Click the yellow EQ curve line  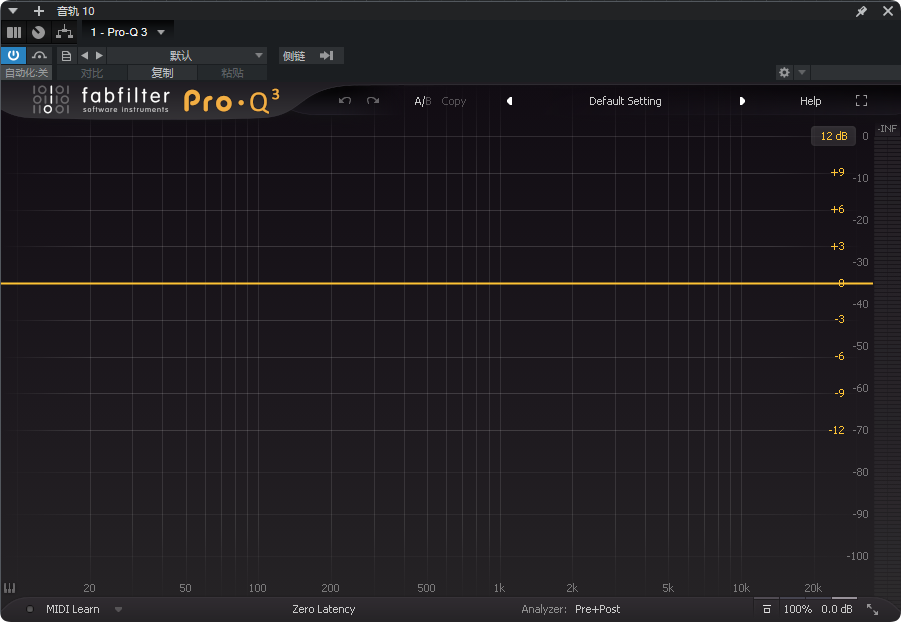[437, 283]
